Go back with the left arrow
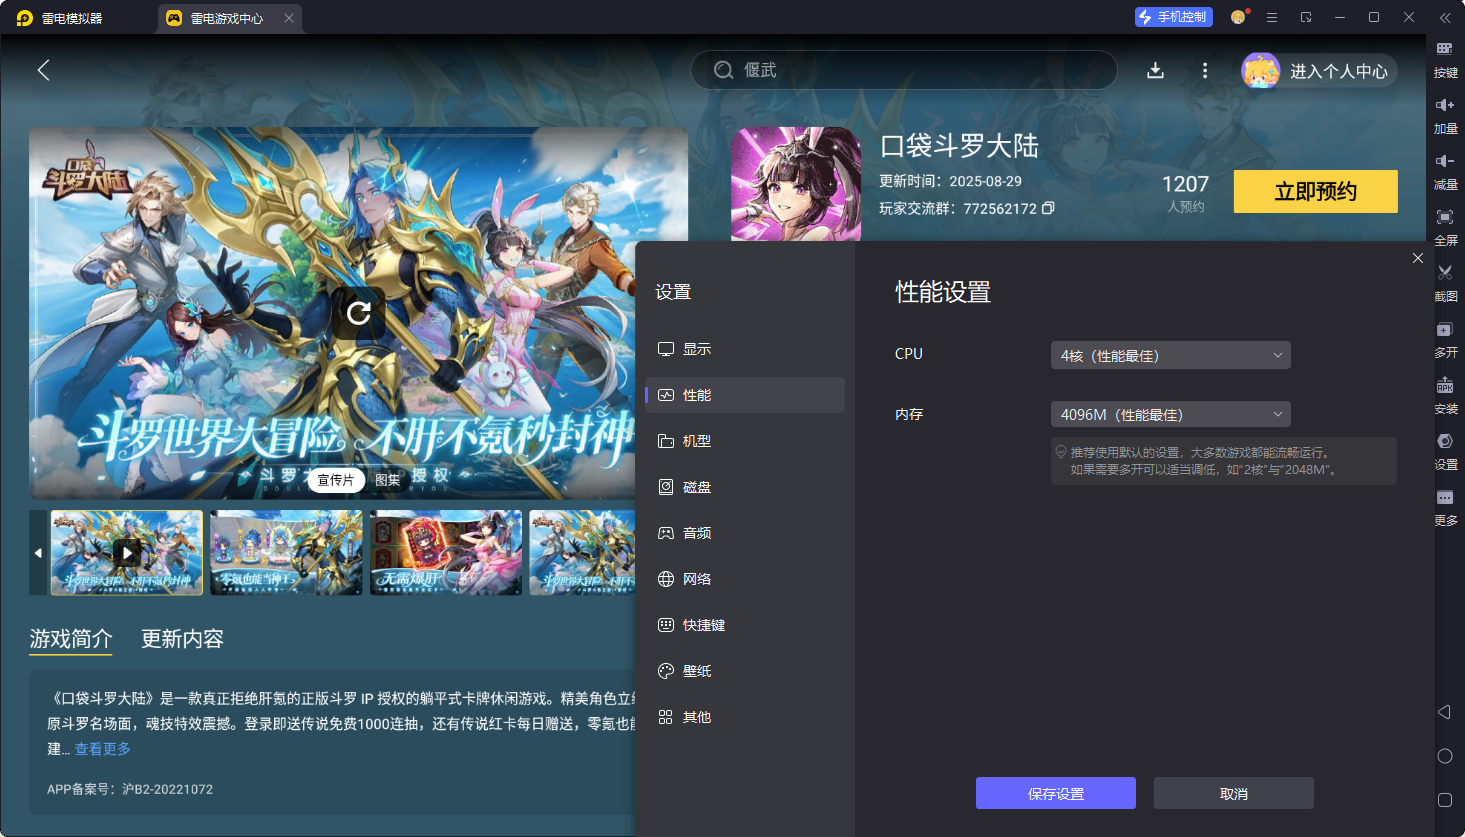This screenshot has width=1465, height=837. click(43, 70)
